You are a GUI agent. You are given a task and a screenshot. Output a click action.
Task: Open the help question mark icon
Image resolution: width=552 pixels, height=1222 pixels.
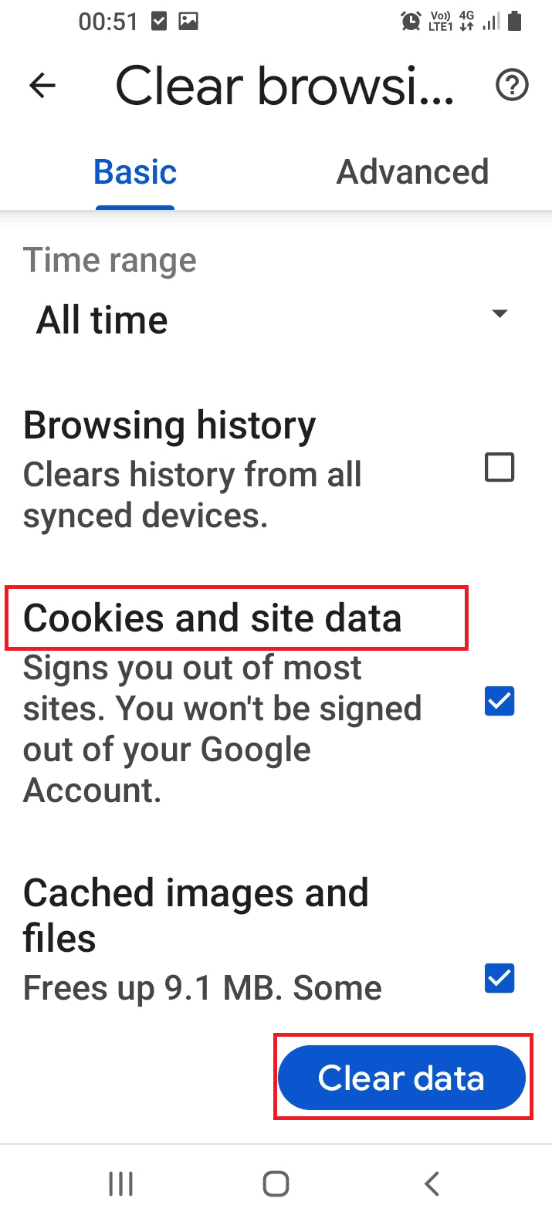[x=512, y=86]
